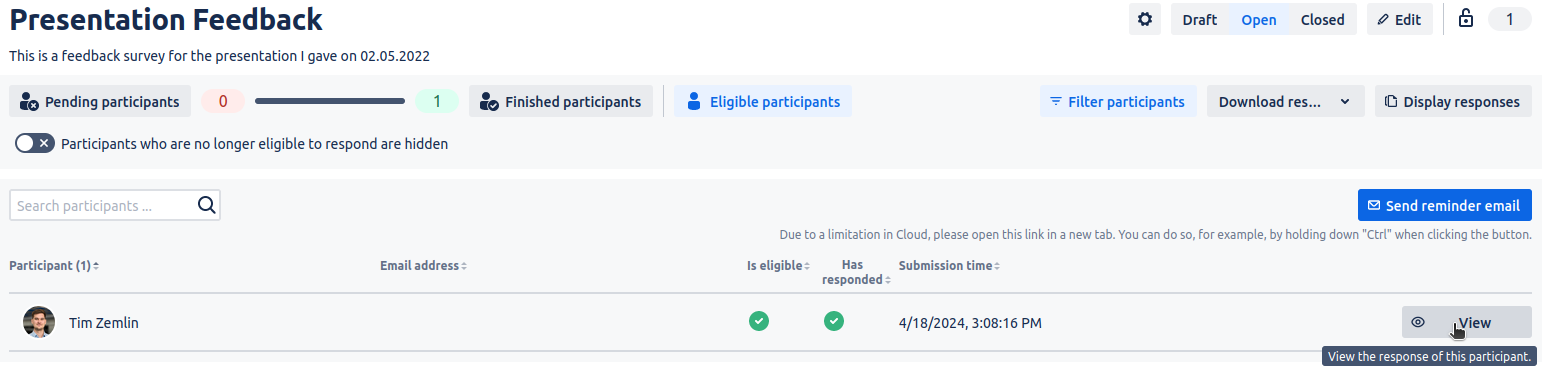Image resolution: width=1551 pixels, height=367 pixels.
Task: Click the Edit survey button
Action: click(x=1399, y=19)
